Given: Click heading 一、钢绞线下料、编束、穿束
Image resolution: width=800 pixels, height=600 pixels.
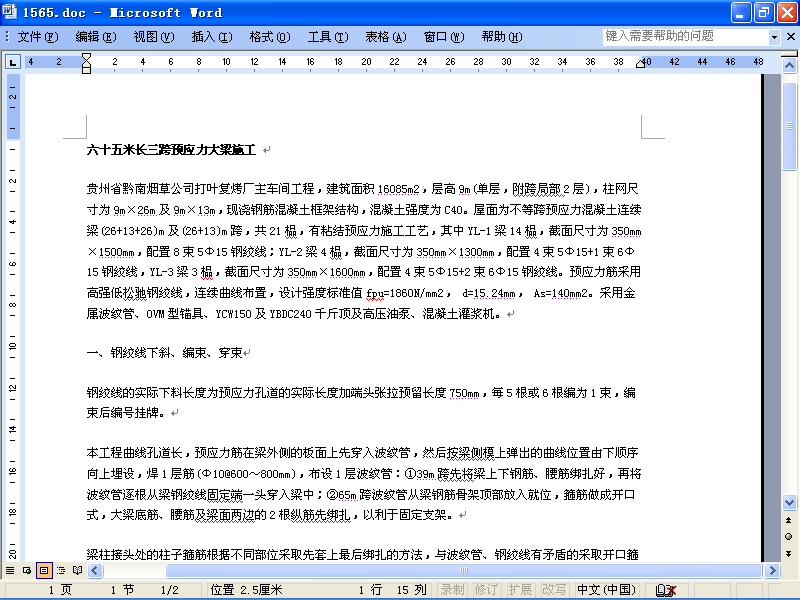Looking at the screenshot, I should click(x=164, y=353).
